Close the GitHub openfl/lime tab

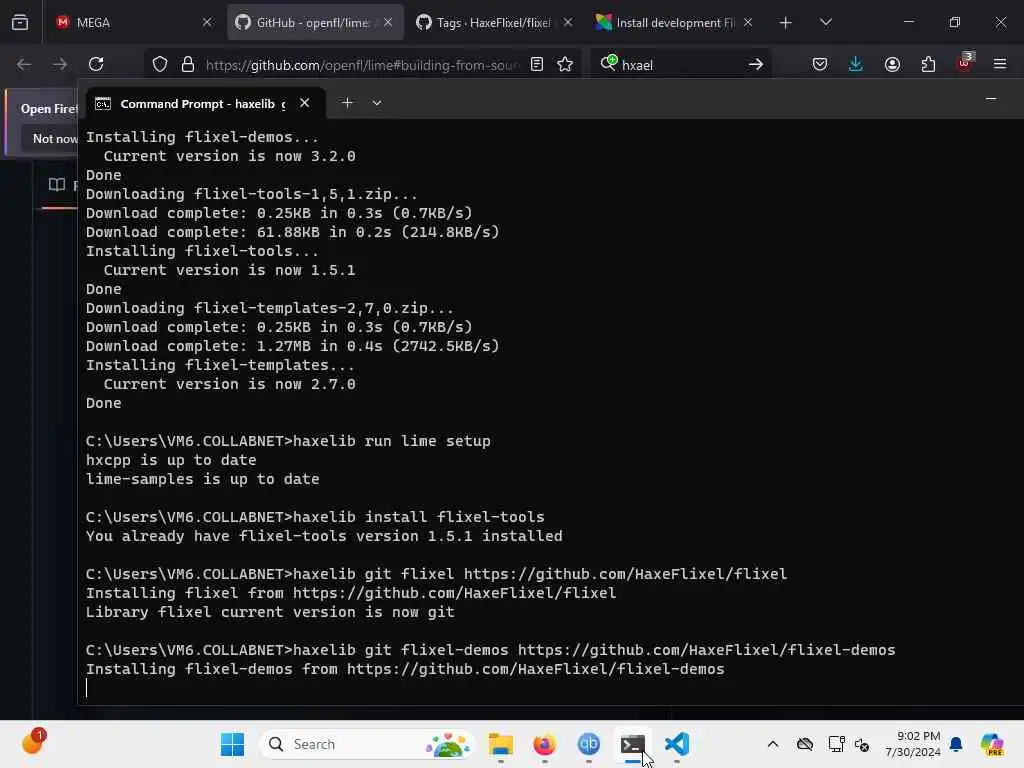(x=388, y=23)
